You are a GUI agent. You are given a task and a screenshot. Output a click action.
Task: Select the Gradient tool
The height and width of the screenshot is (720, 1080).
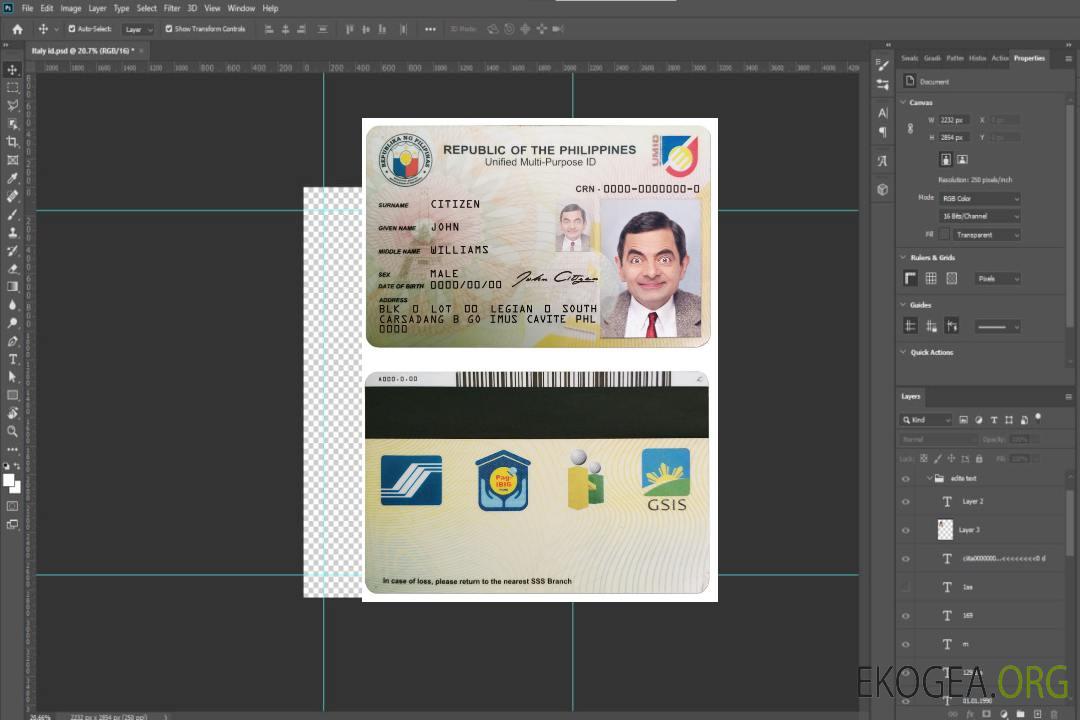pyautogui.click(x=13, y=287)
